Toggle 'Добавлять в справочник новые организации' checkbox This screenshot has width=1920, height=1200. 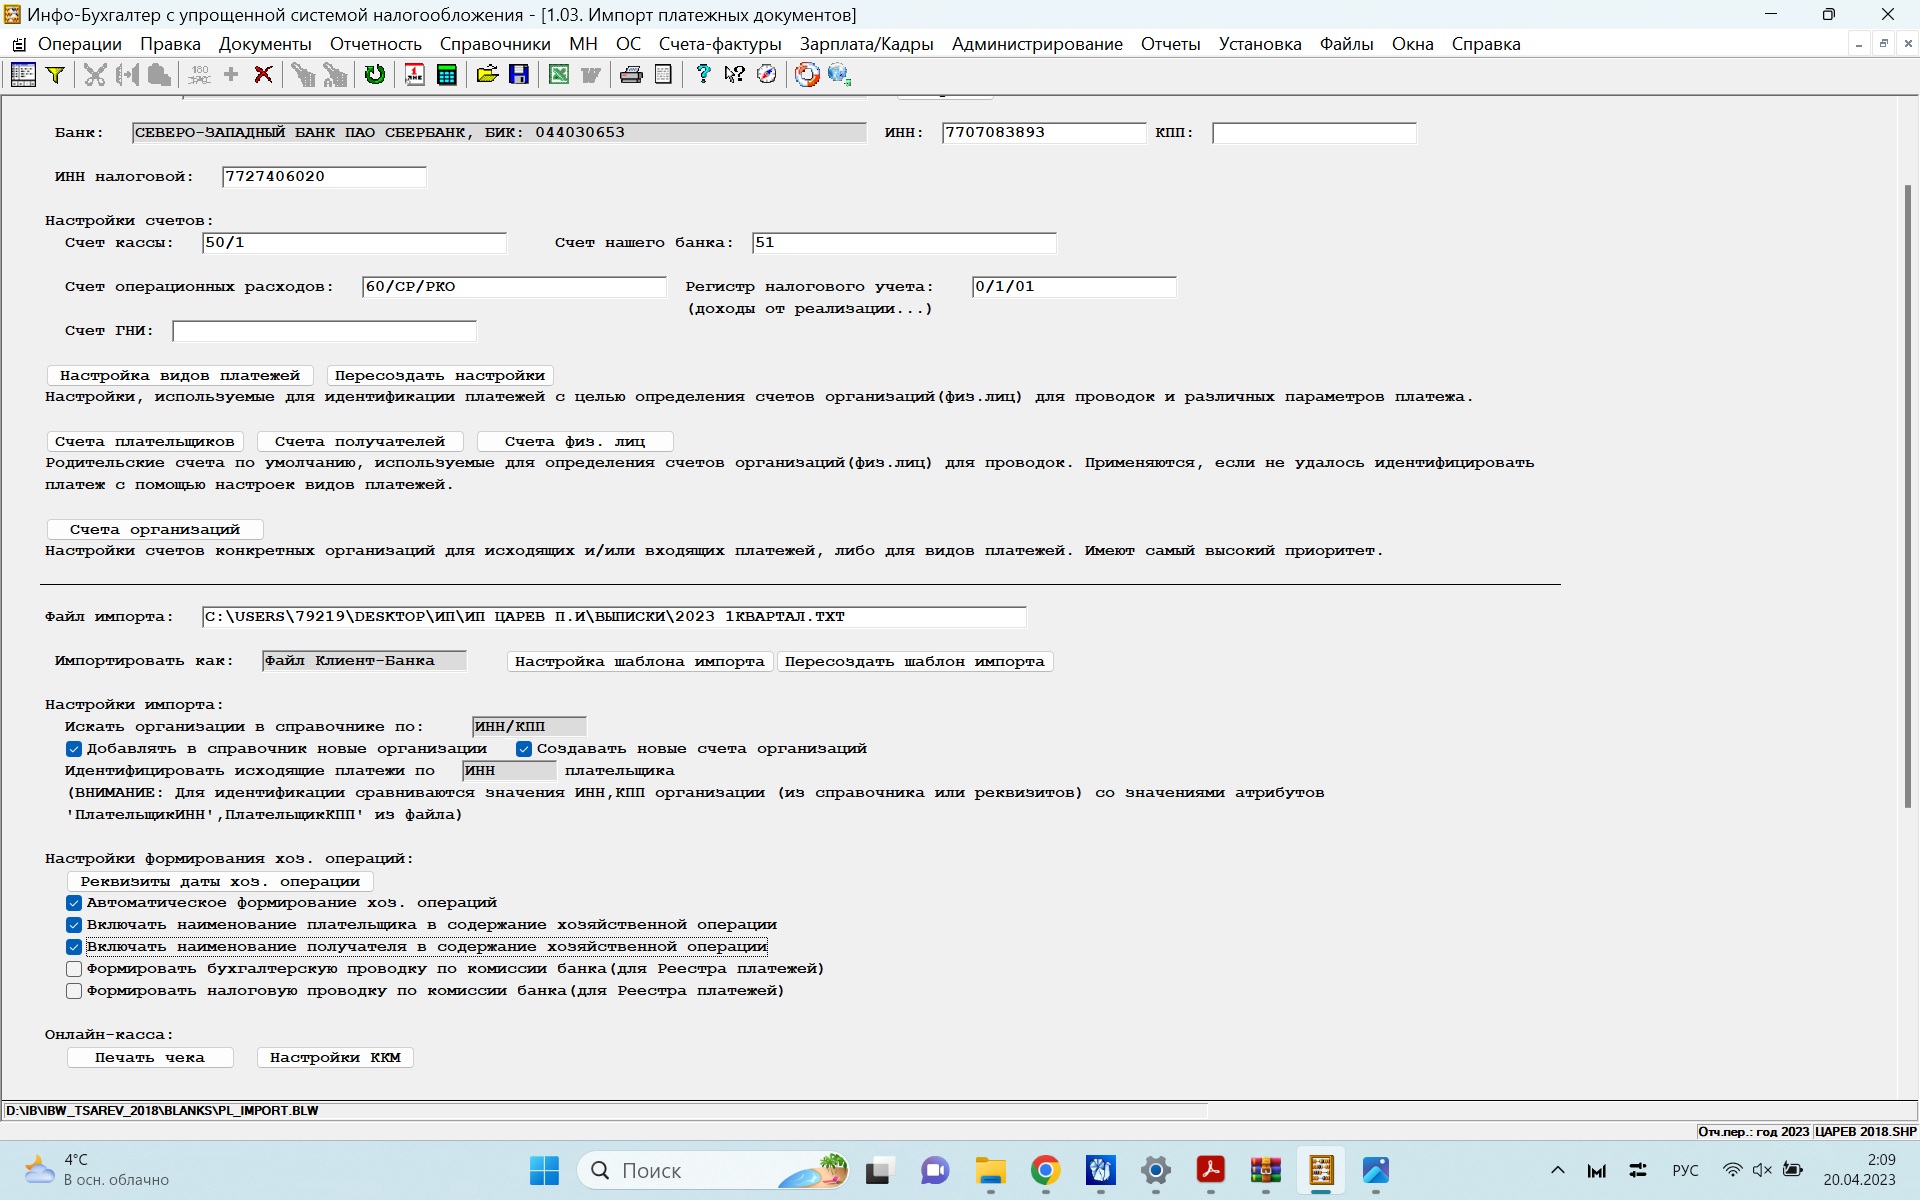[74, 749]
